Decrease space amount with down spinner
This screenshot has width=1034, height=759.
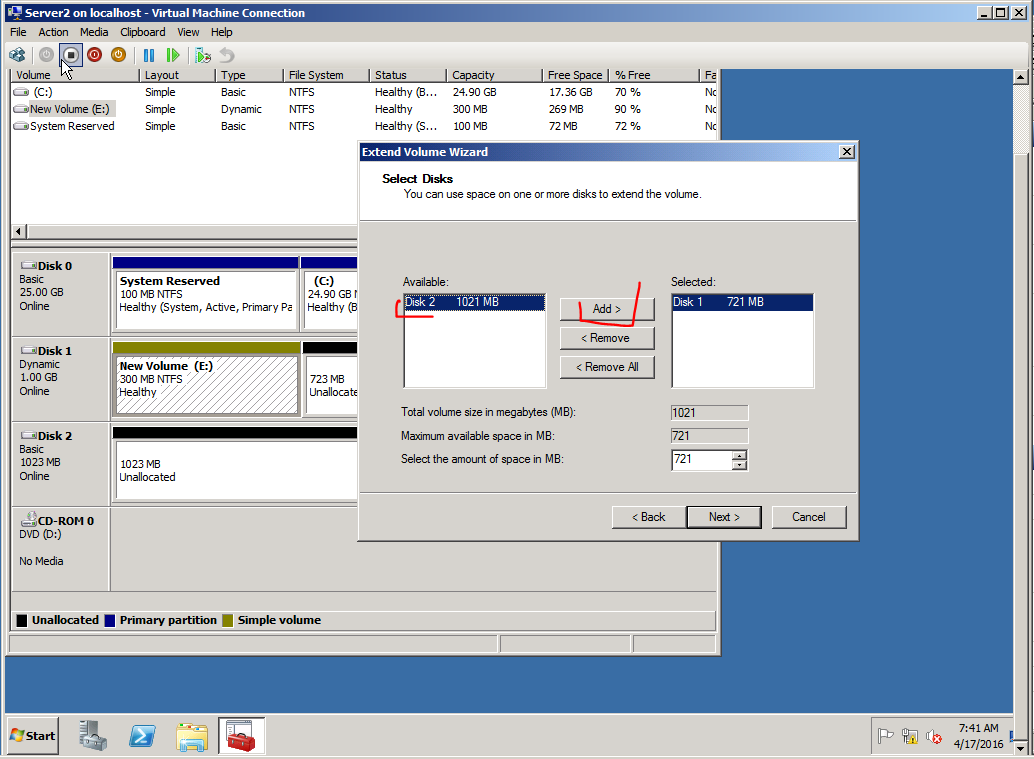point(740,465)
